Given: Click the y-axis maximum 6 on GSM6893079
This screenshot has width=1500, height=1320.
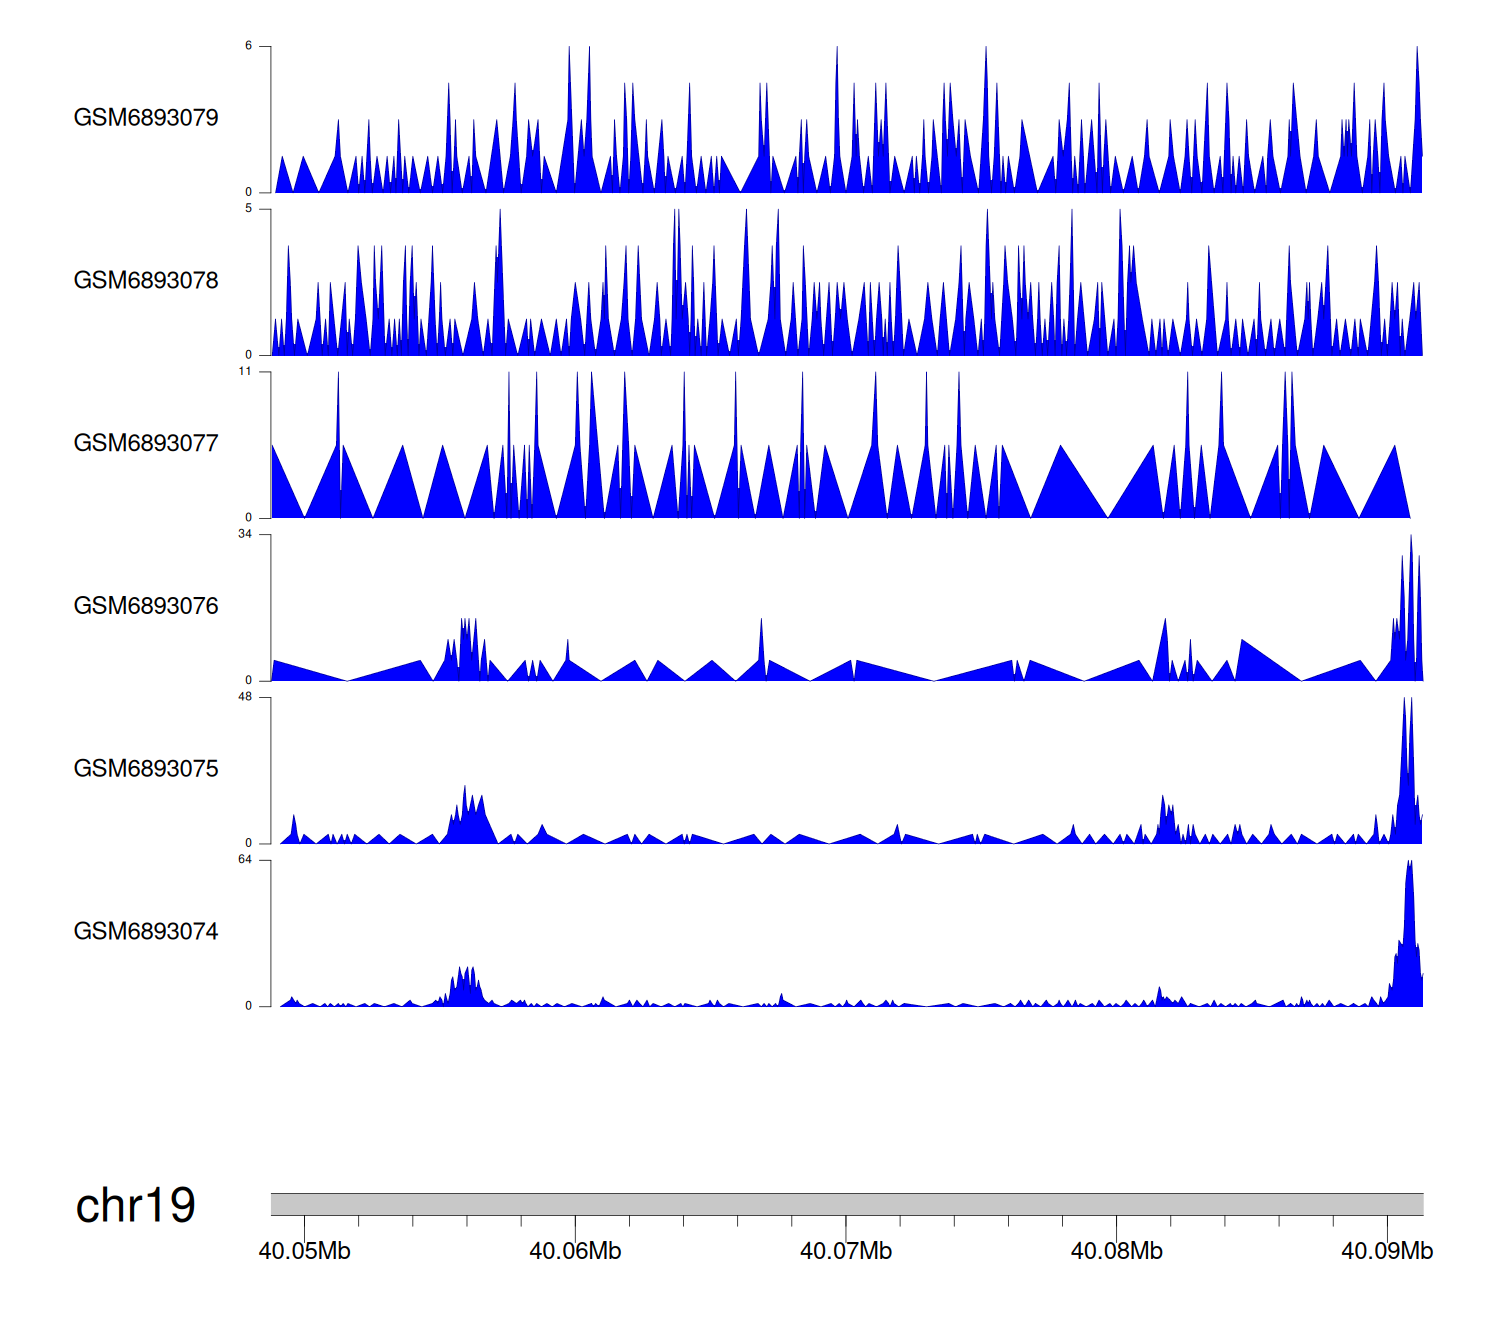Looking at the screenshot, I should click(248, 46).
